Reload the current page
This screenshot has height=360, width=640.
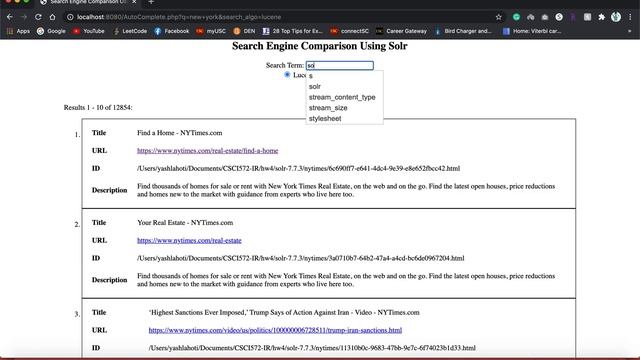38,17
